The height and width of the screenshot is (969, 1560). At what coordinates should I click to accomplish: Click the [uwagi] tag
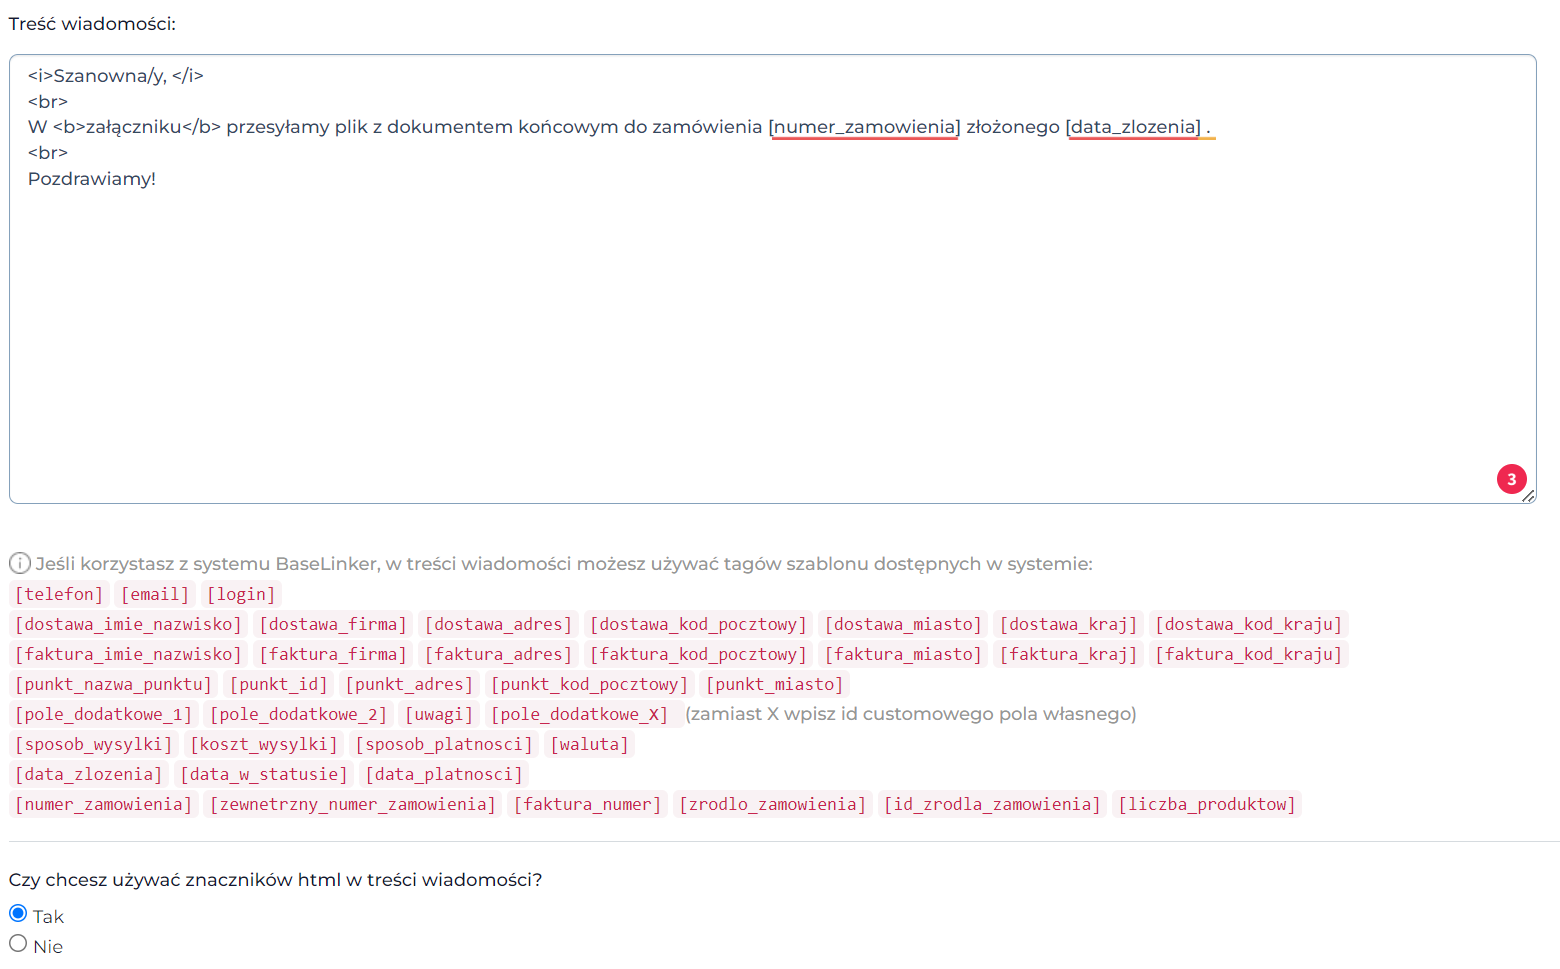pyautogui.click(x=438, y=714)
